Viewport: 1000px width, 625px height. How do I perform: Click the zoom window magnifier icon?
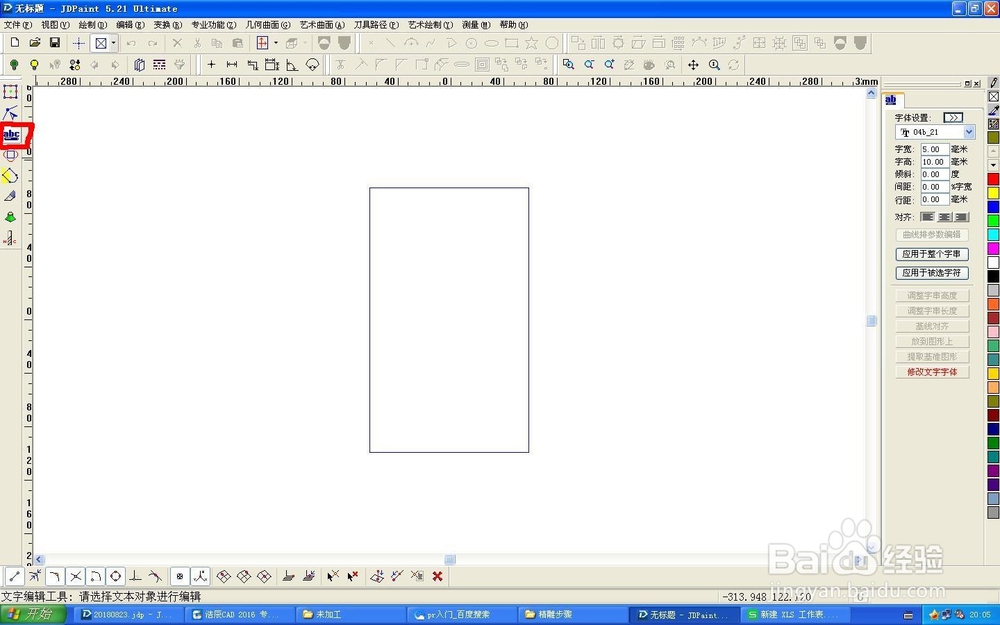568,64
